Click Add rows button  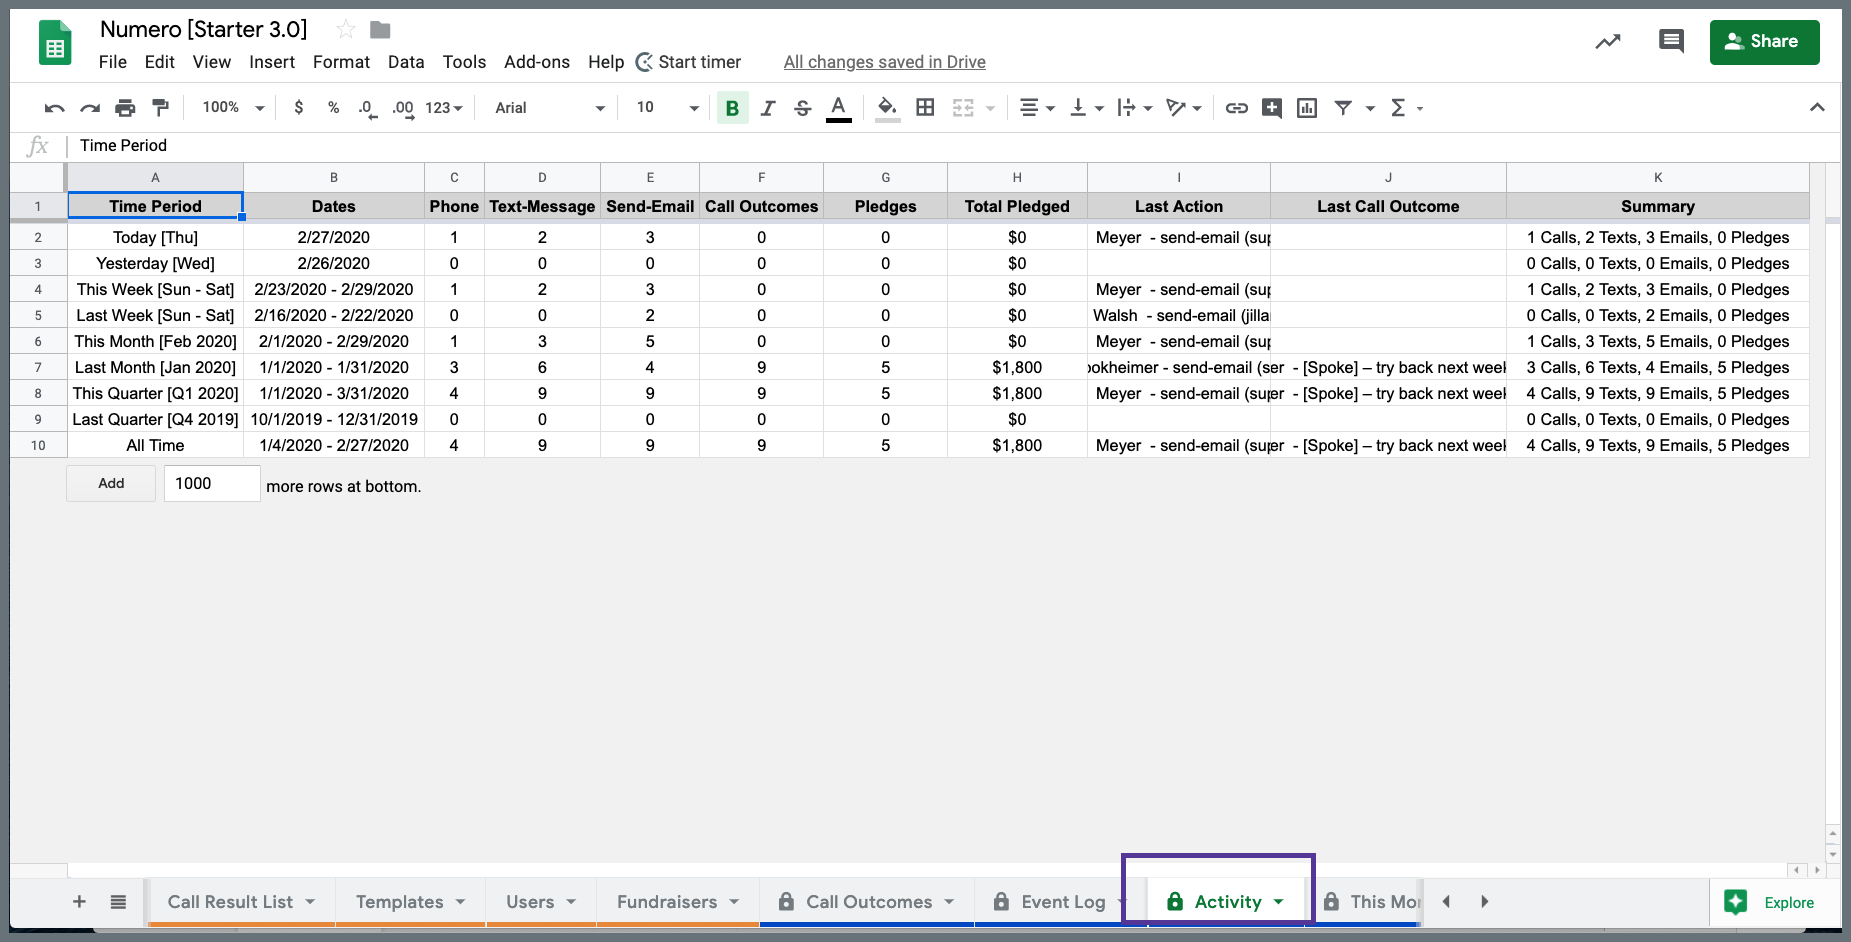[111, 483]
